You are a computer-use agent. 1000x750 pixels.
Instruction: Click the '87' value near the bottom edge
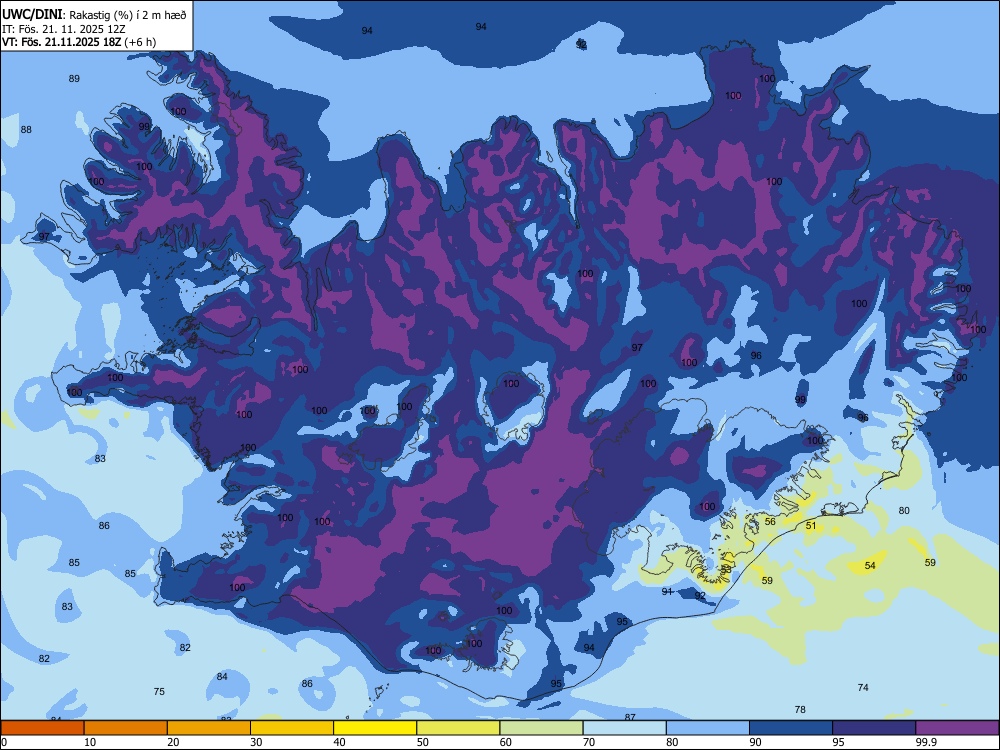tap(630, 717)
